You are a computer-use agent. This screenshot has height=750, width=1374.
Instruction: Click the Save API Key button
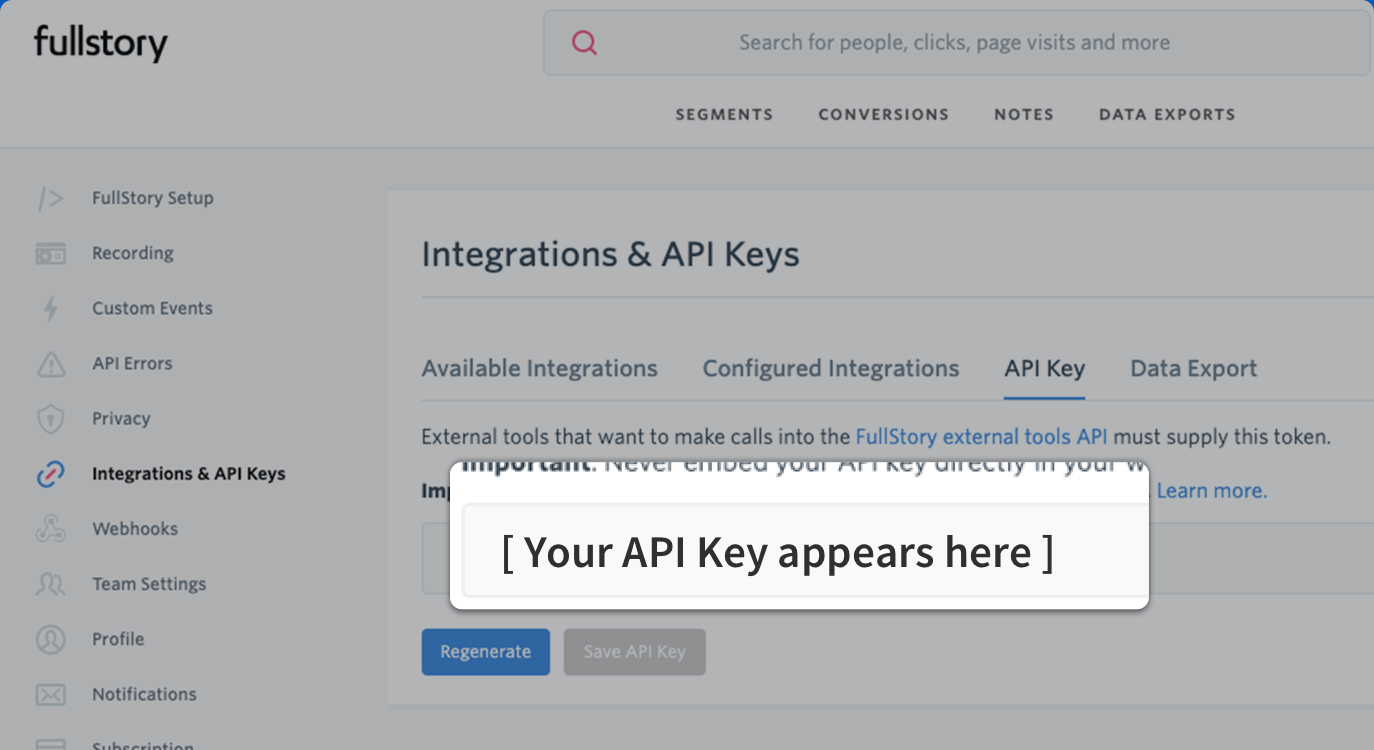point(635,652)
